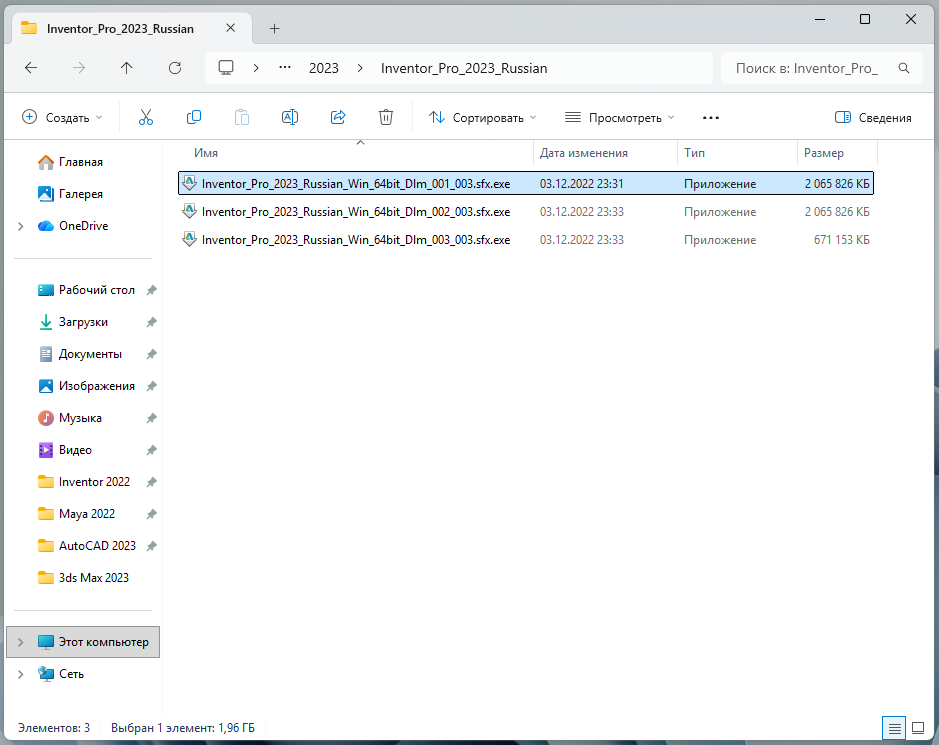This screenshot has width=939, height=745.
Task: Open a new tab with plus
Action: (x=274, y=29)
